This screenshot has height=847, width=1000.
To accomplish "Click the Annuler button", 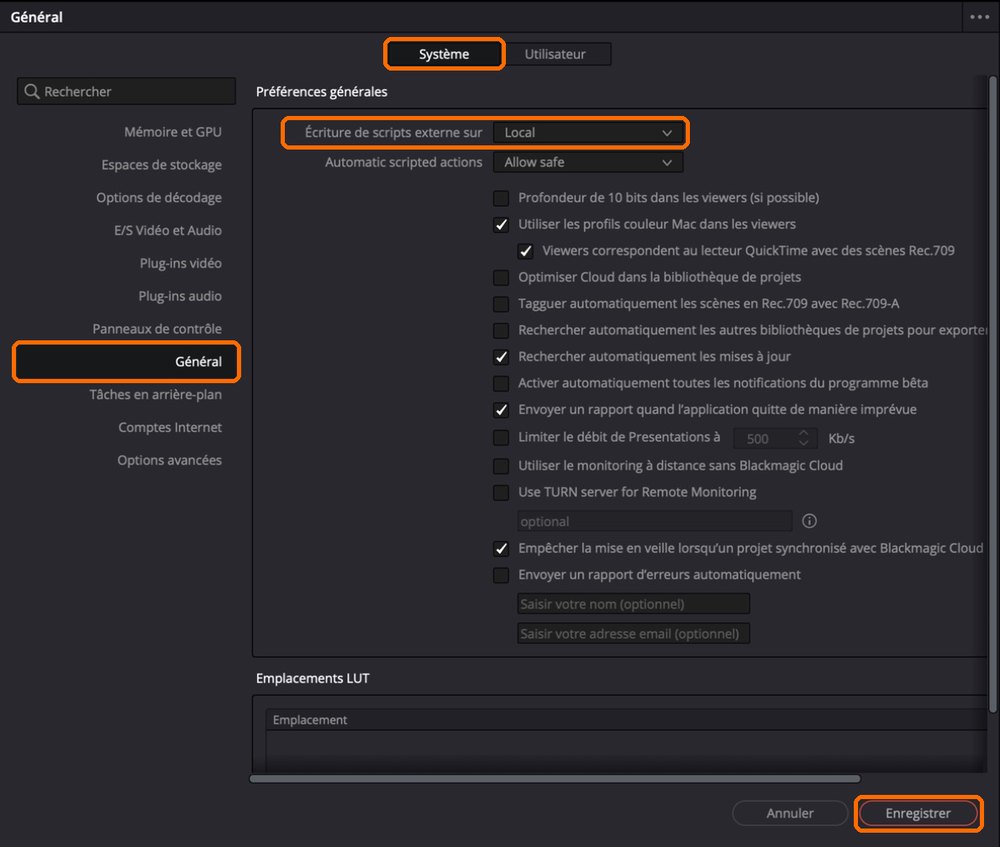I will (x=790, y=813).
